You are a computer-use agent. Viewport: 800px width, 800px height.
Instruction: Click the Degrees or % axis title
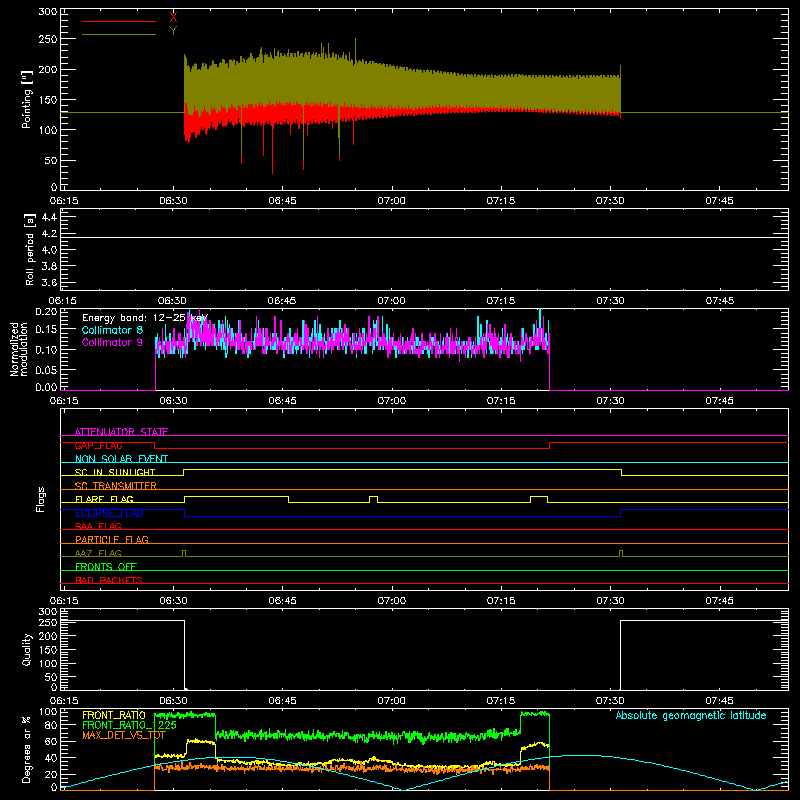coord(27,749)
